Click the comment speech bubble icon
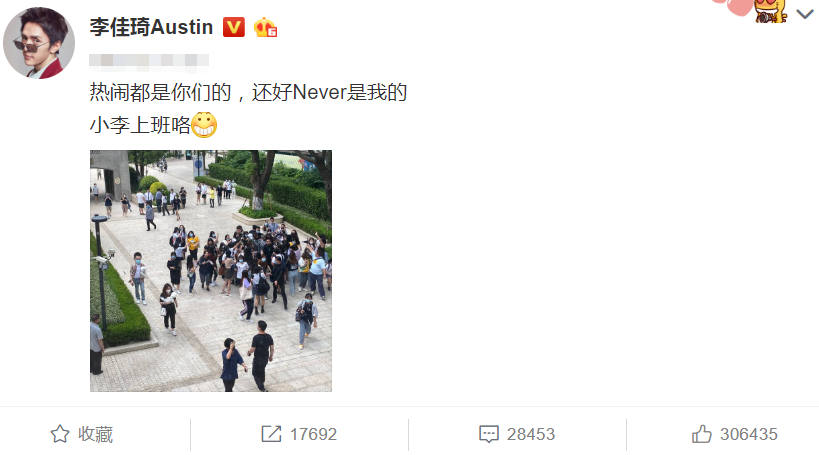The height and width of the screenshot is (455, 819). tap(489, 434)
